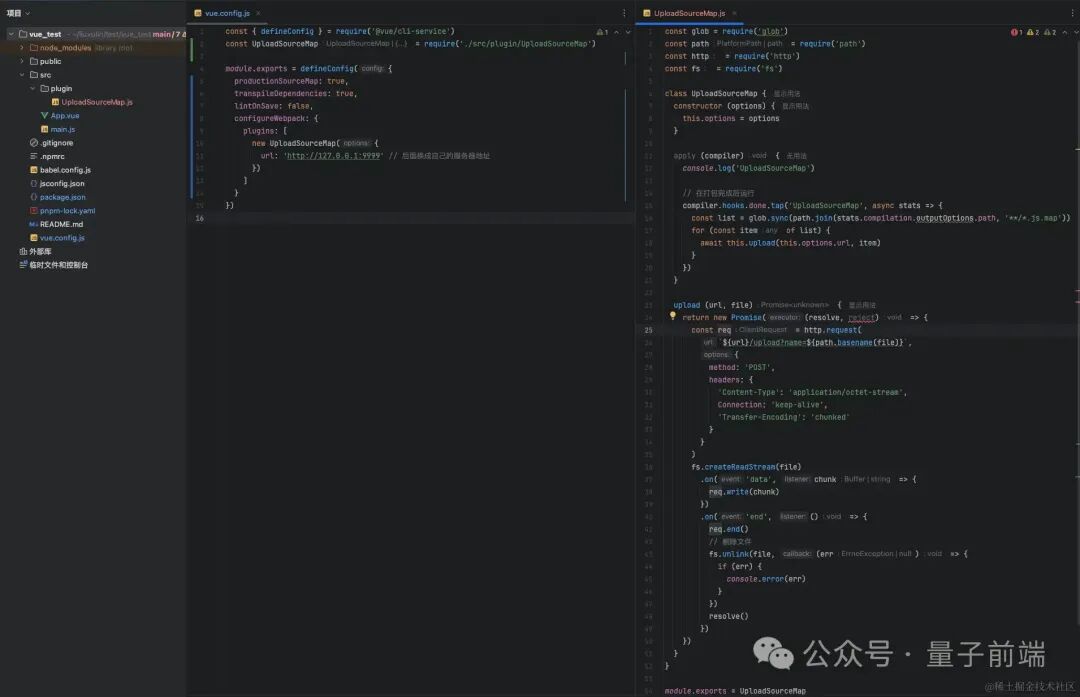Click the YAML icon beside pnpm-lock.yaml
This screenshot has width=1080, height=697.
[34, 211]
